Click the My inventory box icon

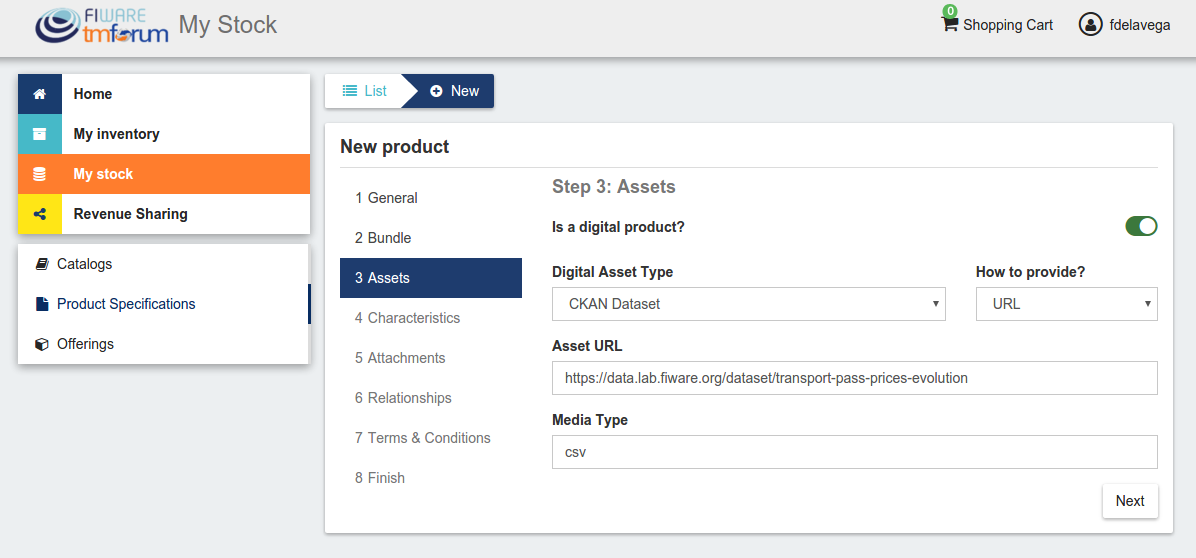tap(40, 134)
